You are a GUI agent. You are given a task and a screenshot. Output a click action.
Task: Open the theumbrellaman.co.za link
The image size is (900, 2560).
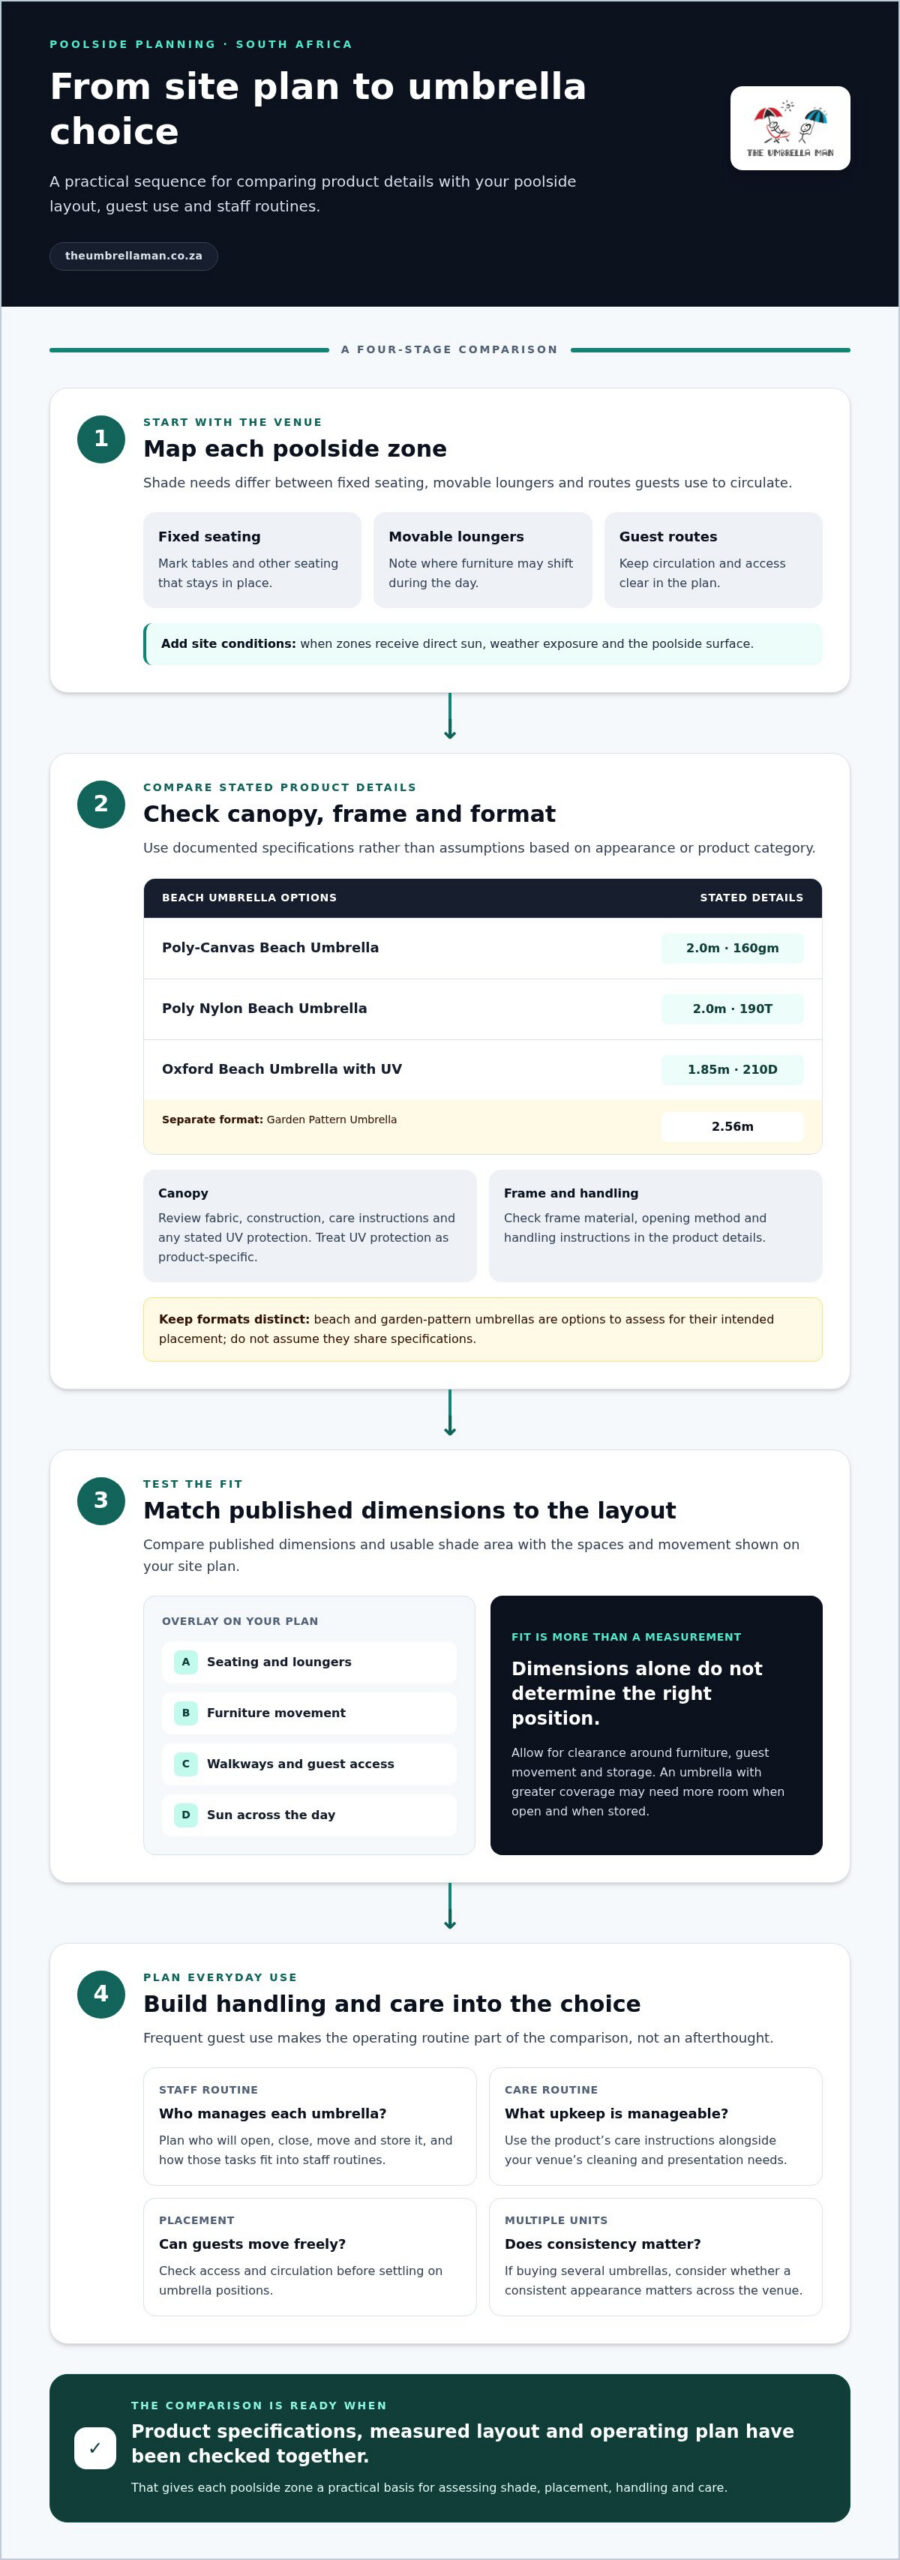pos(134,256)
